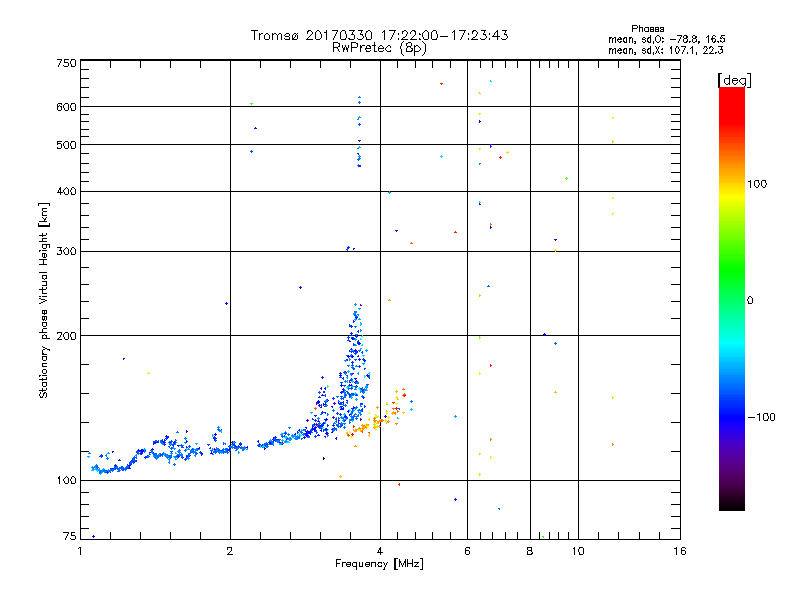
Task: Click the orange X-mode echo cluster right of the blue trace
Action: click(378, 416)
